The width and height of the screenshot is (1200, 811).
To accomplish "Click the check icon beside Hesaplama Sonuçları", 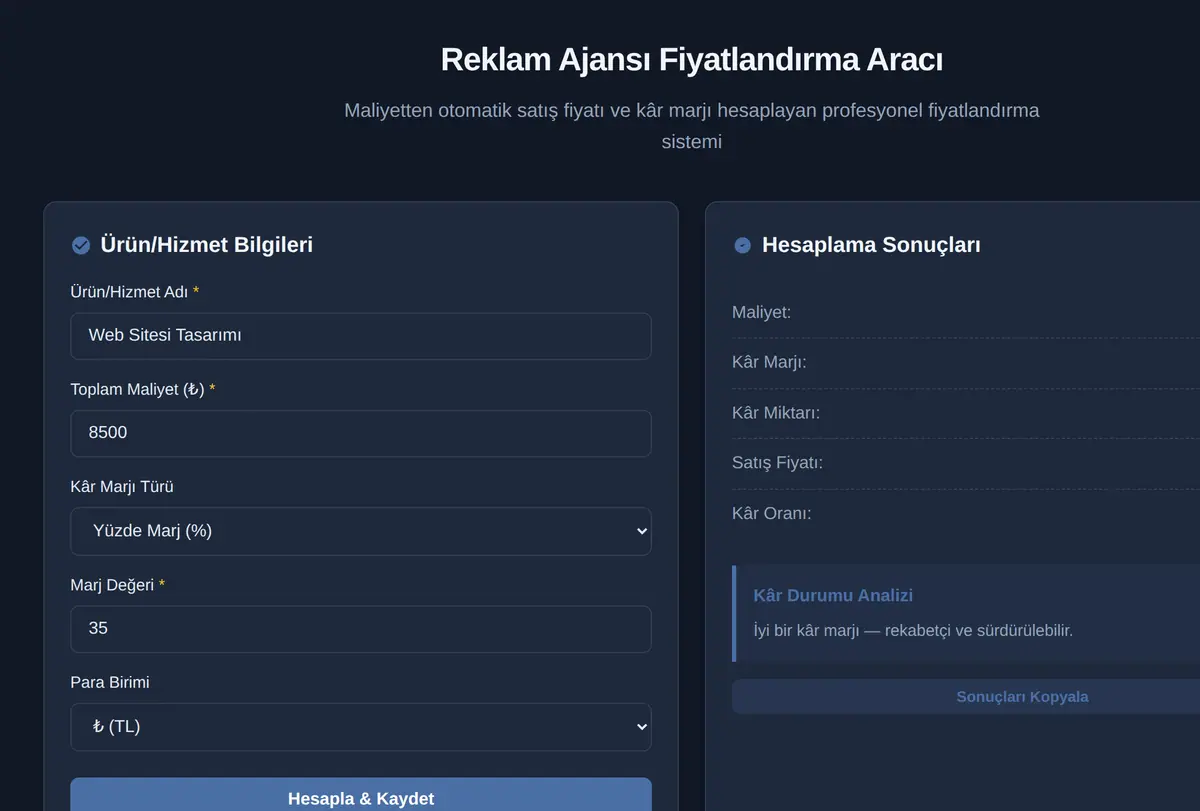I will [x=742, y=245].
